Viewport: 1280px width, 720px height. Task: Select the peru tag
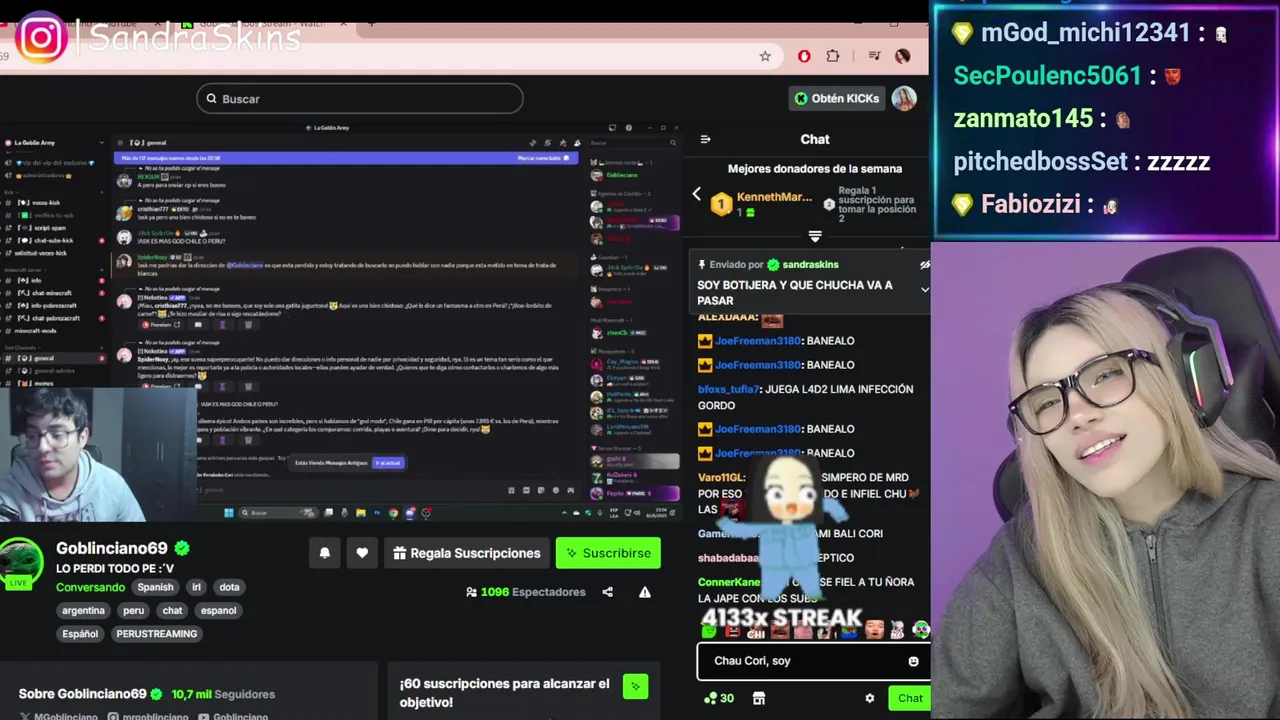[x=133, y=610]
